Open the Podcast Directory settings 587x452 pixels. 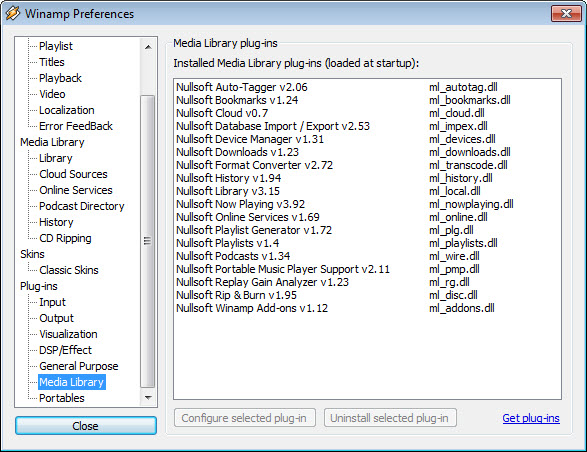click(82, 206)
